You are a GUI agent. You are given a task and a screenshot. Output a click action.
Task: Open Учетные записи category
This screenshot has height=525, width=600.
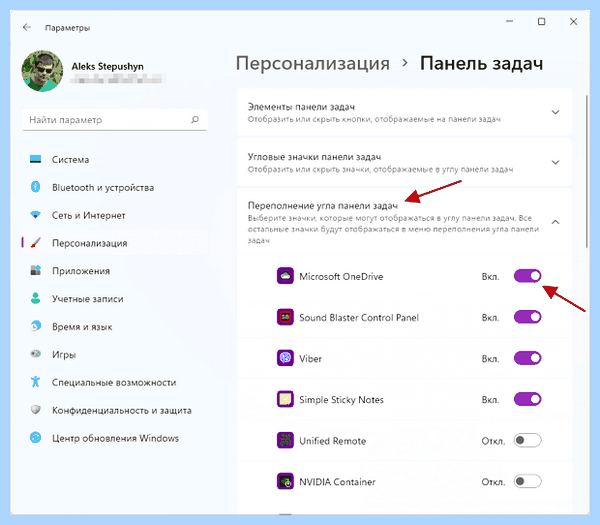pos(115,298)
